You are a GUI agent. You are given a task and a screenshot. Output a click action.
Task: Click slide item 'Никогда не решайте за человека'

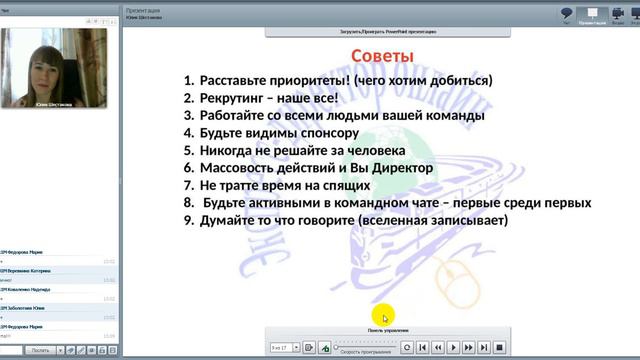point(302,151)
